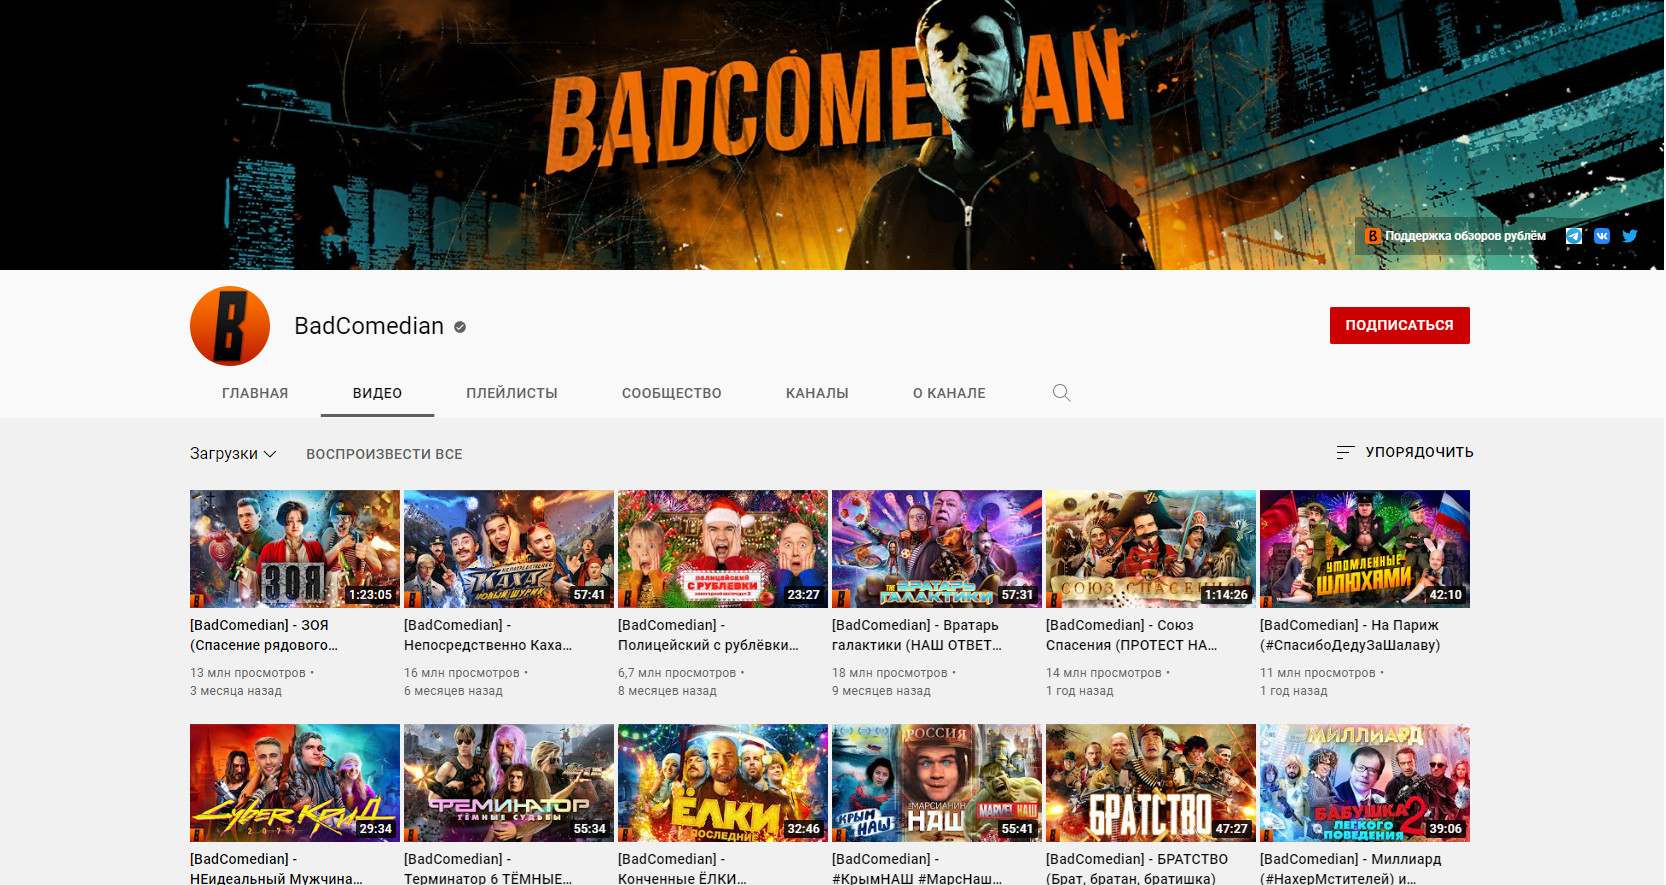Viewport: 1666px width, 885px height.
Task: Click the BadComedian channel name
Action: [369, 326]
